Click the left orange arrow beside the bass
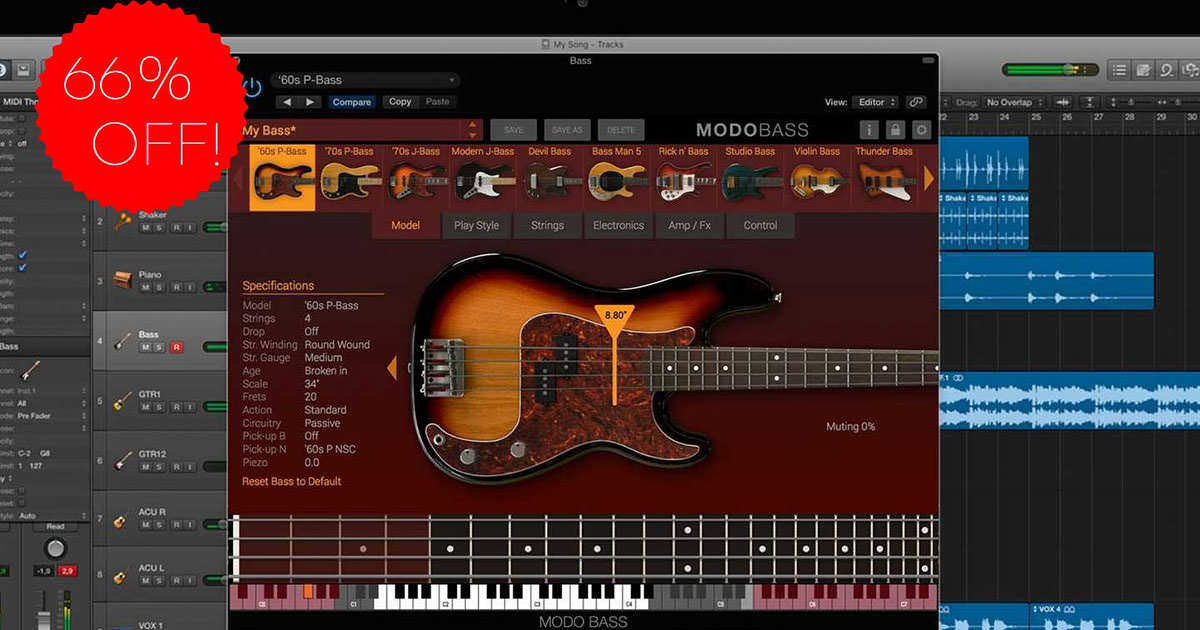This screenshot has height=630, width=1200. pos(392,369)
